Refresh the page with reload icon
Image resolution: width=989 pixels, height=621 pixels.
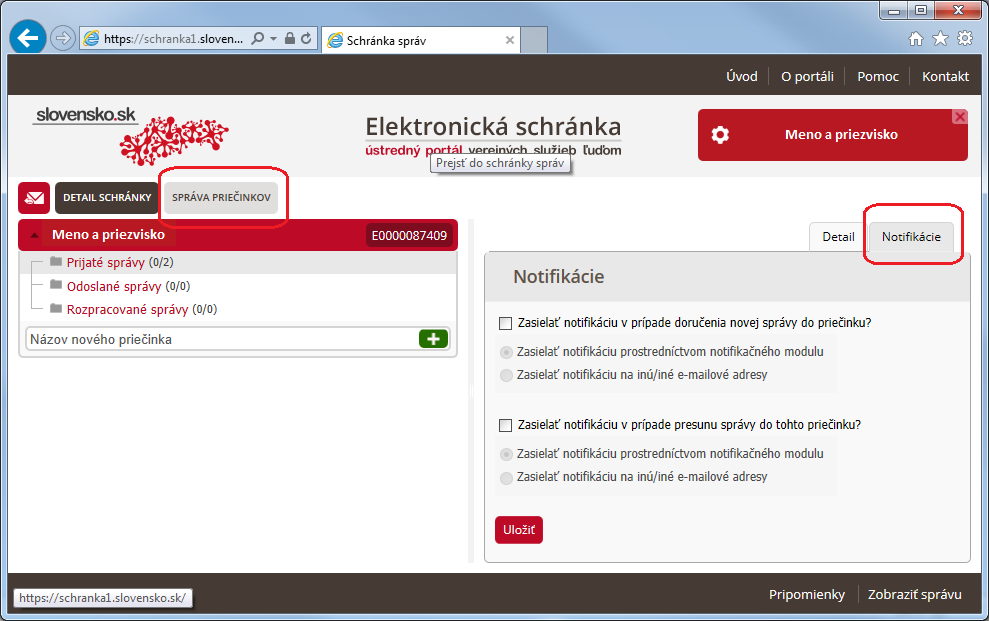tap(306, 38)
